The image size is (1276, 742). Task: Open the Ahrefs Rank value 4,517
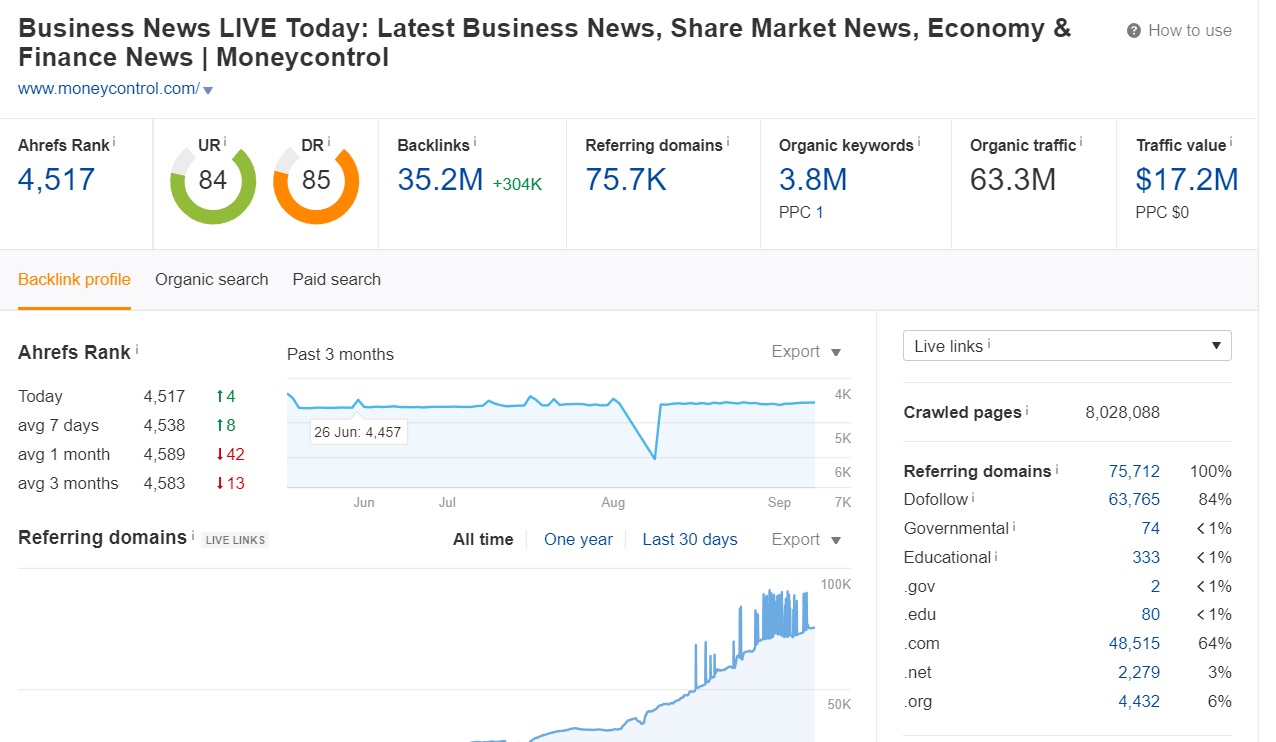(57, 180)
